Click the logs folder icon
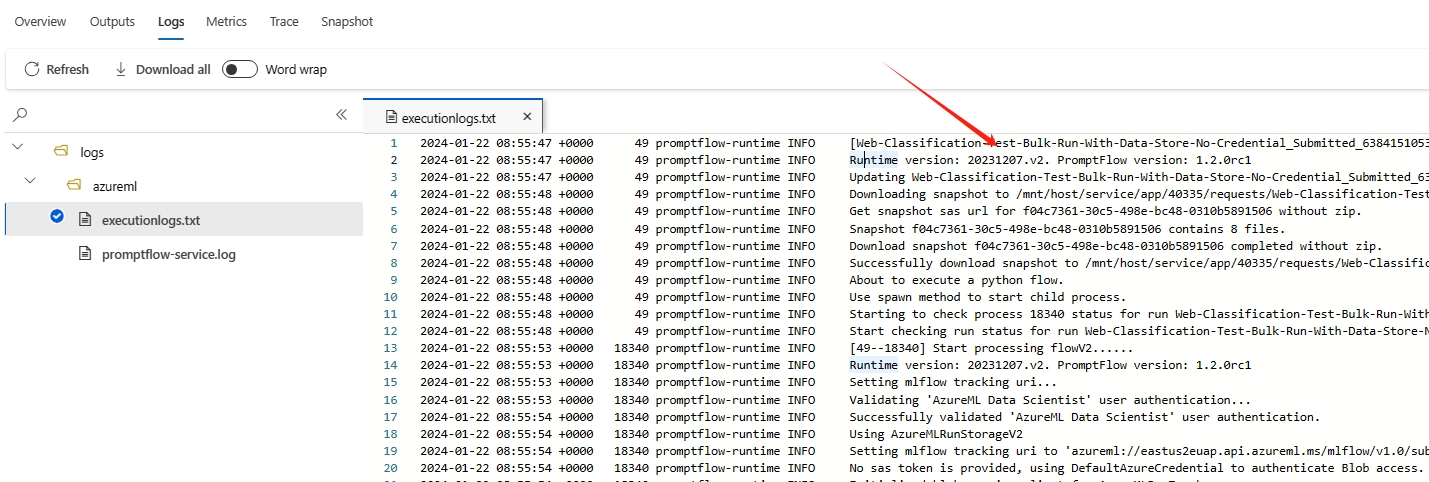 coord(60,152)
